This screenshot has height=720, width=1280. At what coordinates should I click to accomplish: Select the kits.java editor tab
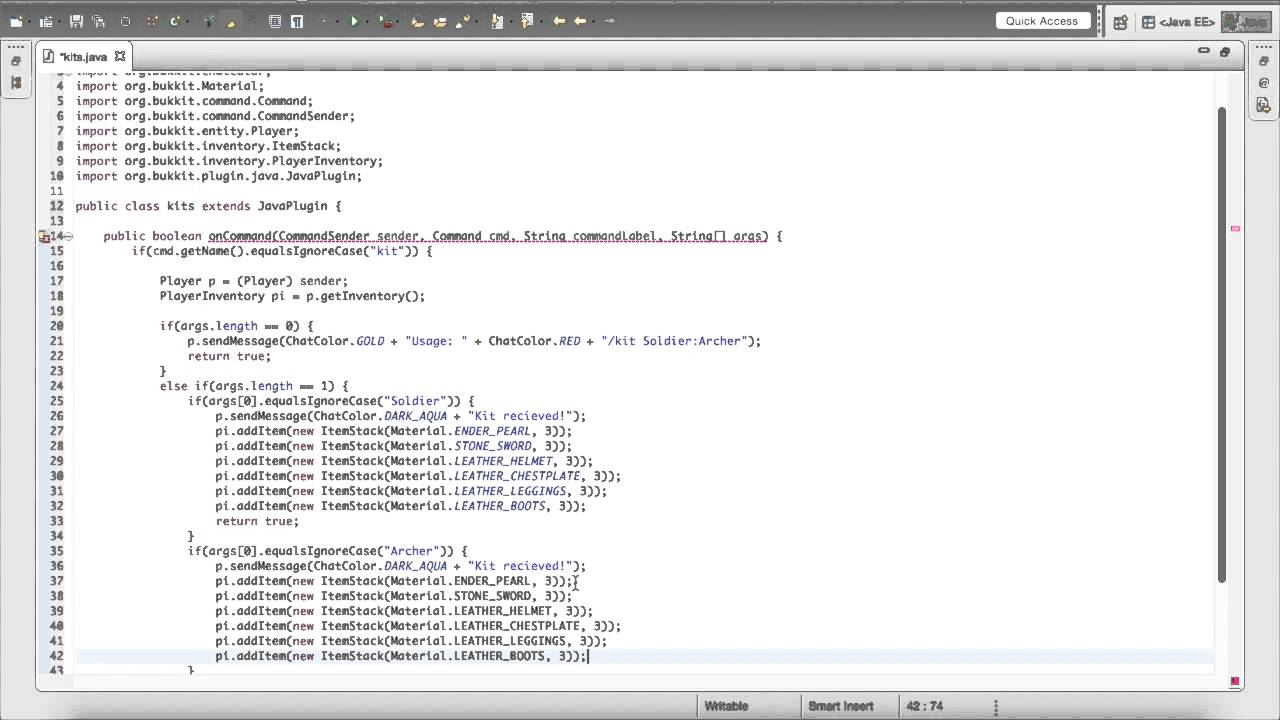coord(84,57)
